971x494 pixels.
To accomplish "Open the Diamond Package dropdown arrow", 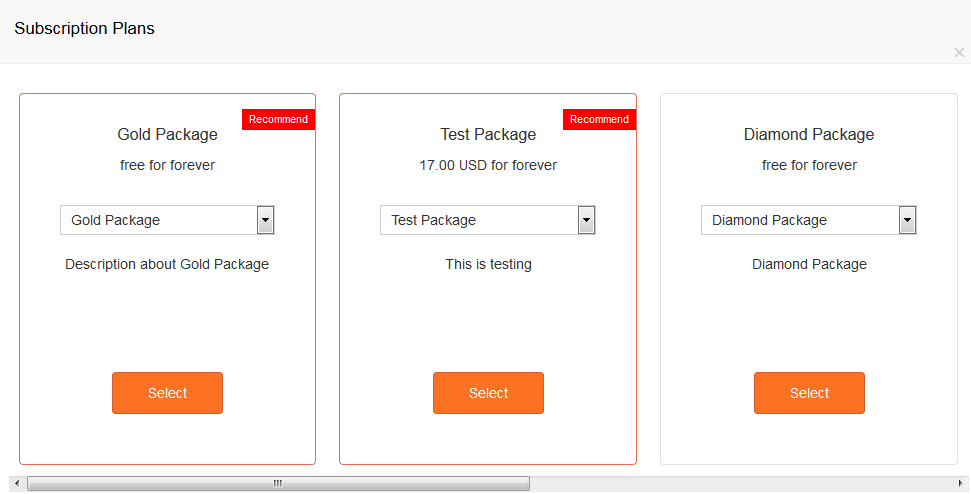I will pos(907,220).
